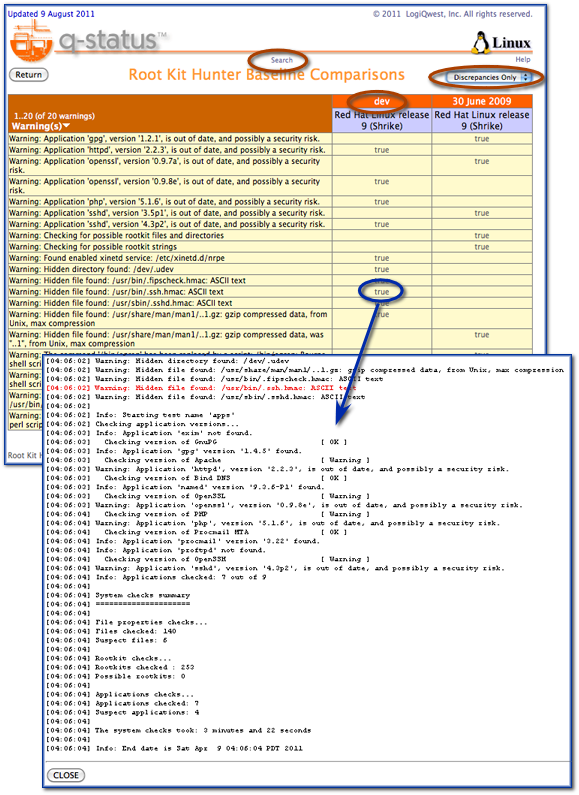Click log line 'Possible rootkits: 0'
The height and width of the screenshot is (795, 579).
(116, 676)
